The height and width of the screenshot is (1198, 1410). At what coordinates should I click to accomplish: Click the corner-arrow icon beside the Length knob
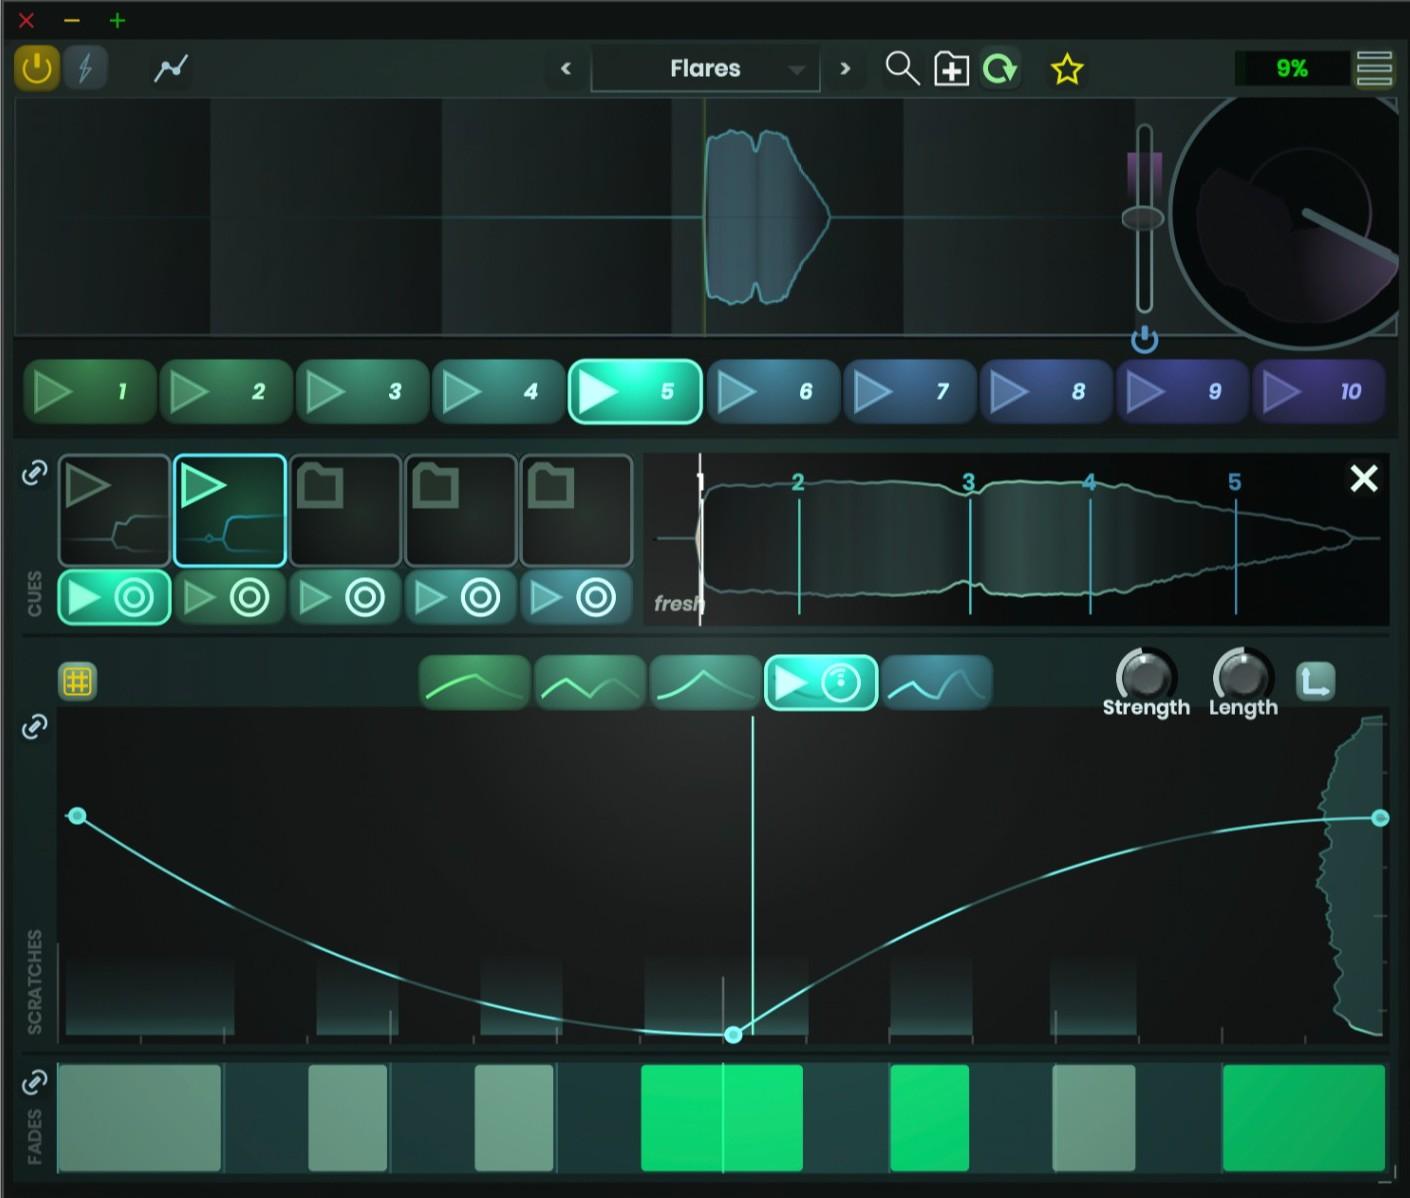(x=1316, y=681)
